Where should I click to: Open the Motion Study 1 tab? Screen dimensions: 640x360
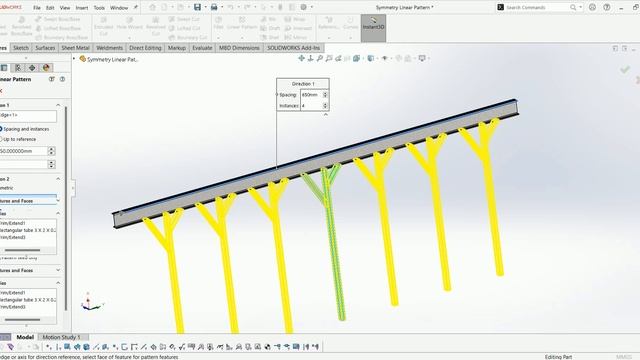pos(62,337)
